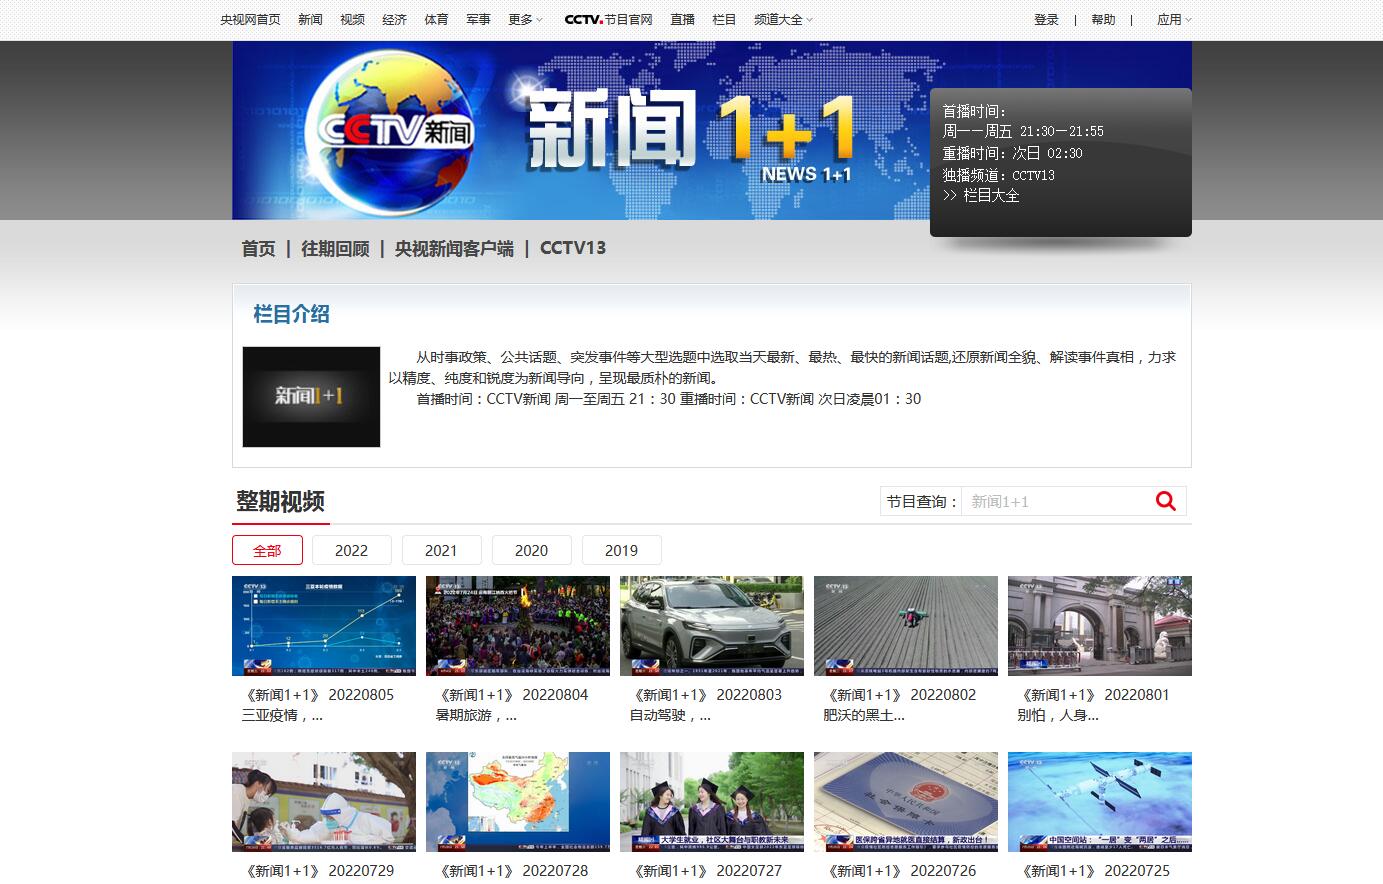The height and width of the screenshot is (884, 1383).
Task: Click the 《新闻1+1》20220805 三亚疫情 title link
Action: click(318, 705)
